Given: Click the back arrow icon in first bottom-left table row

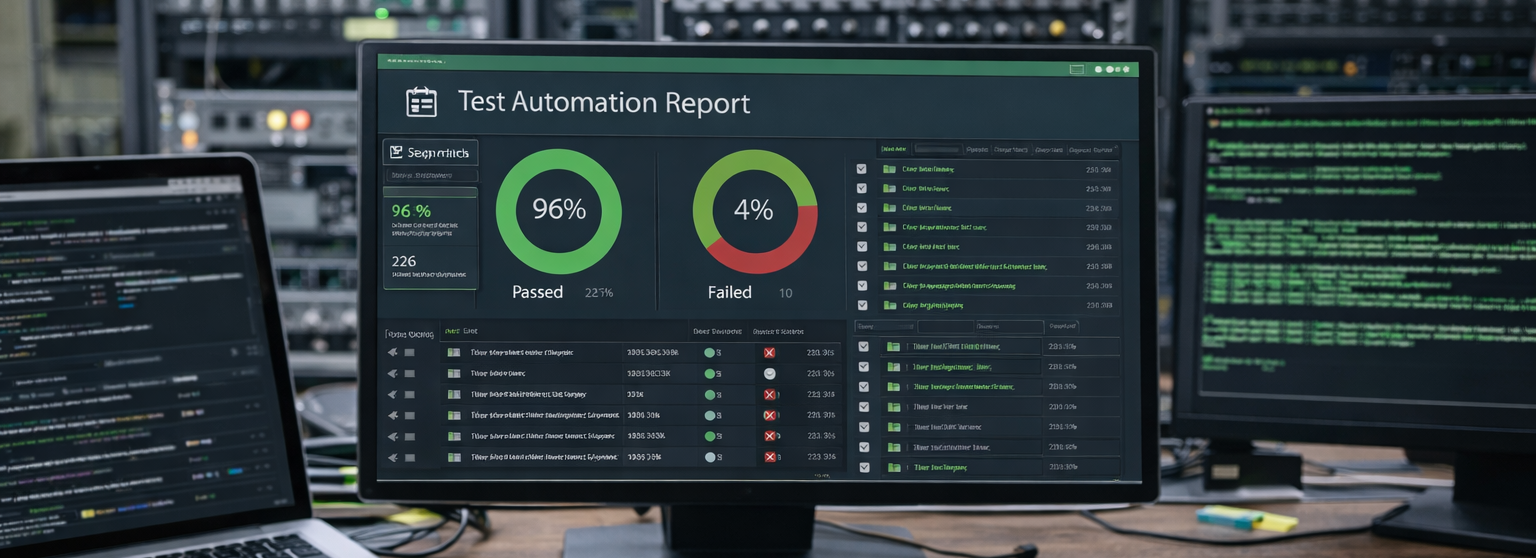Looking at the screenshot, I should click(393, 353).
